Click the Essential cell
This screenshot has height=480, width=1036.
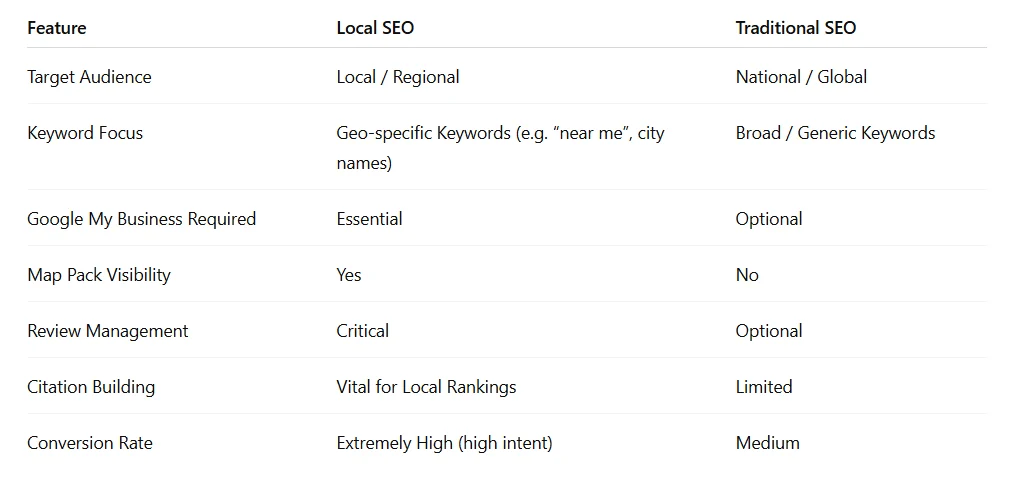pyautogui.click(x=369, y=219)
